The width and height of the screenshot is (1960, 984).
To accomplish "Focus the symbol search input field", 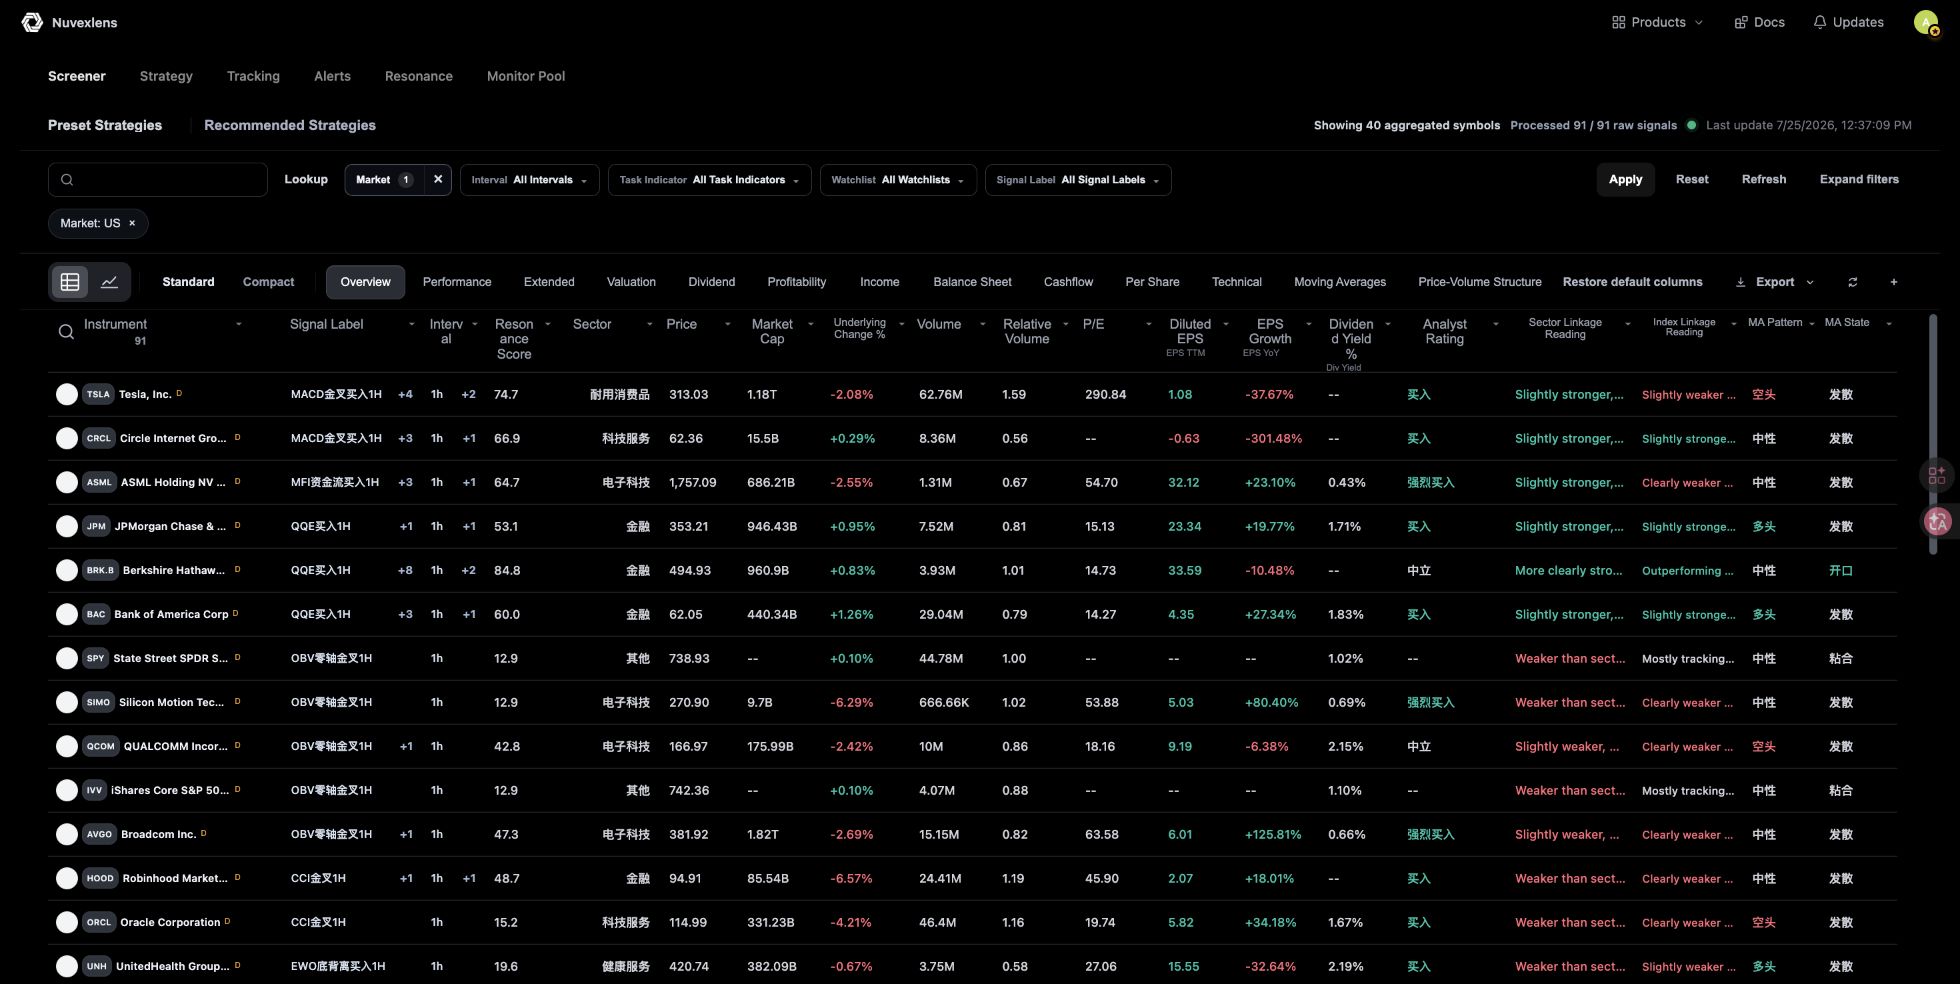I will click(158, 180).
